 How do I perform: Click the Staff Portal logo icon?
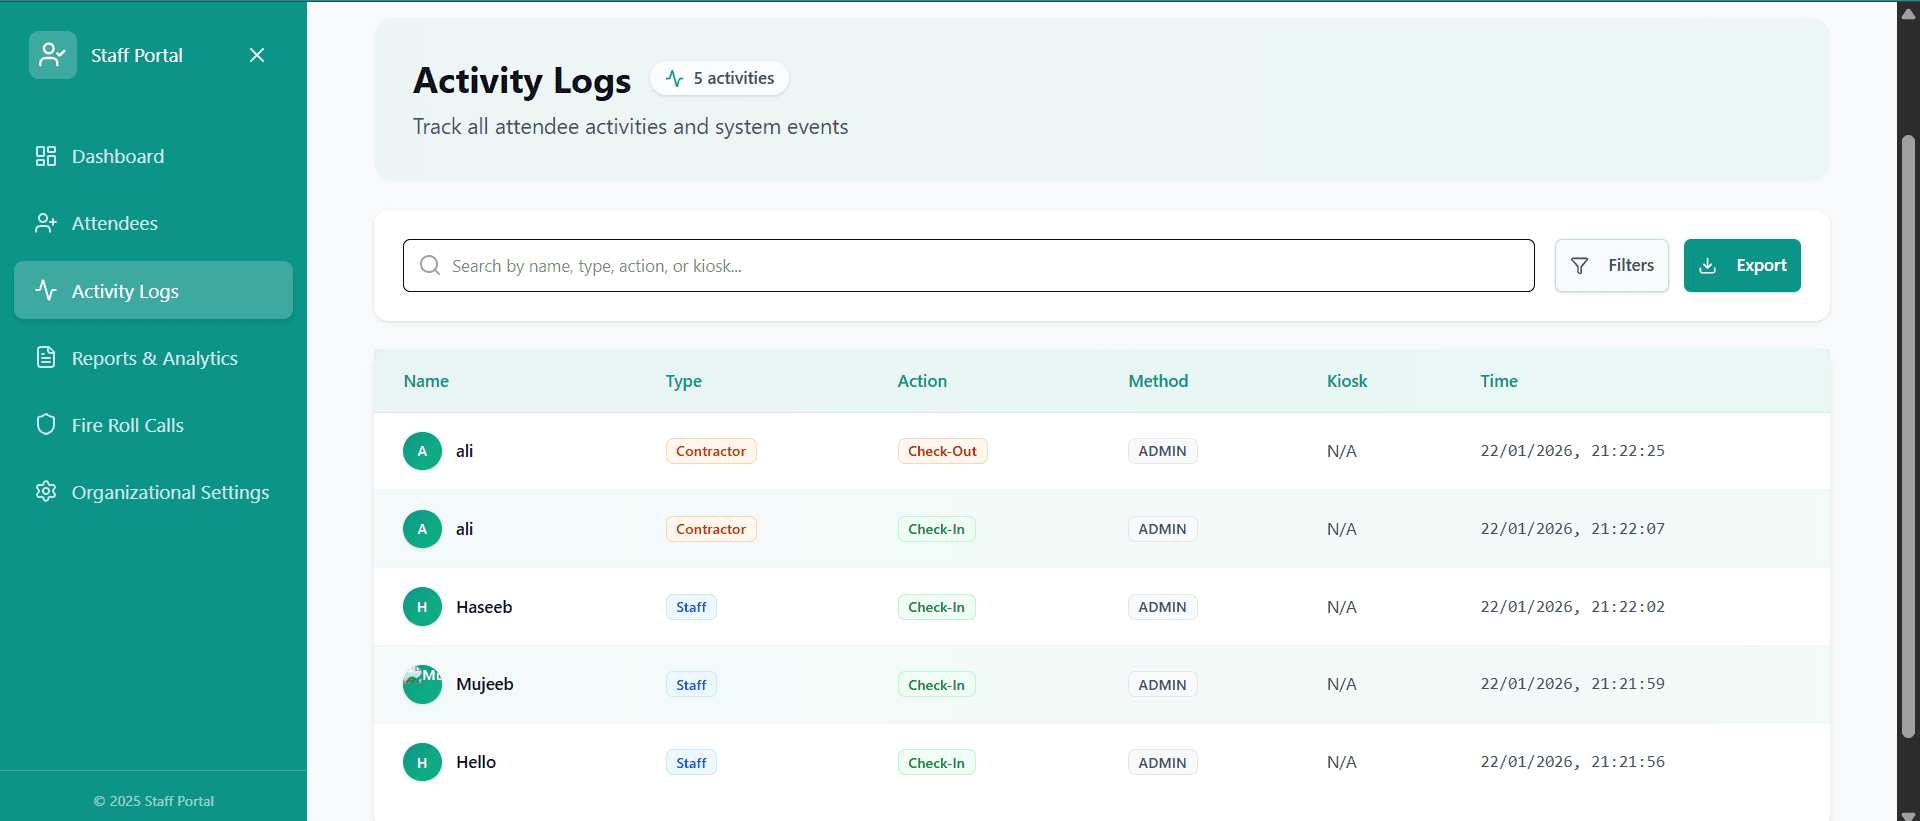pos(53,55)
